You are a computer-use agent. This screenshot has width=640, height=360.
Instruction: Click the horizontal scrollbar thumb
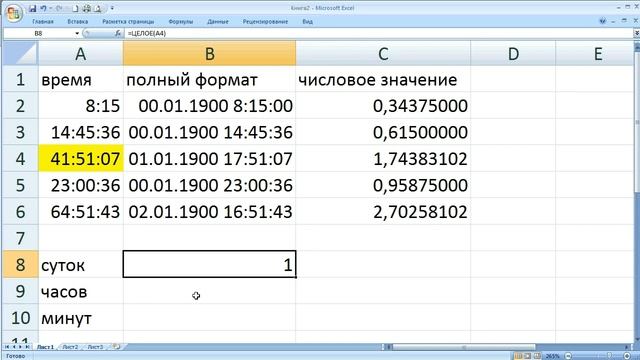click(463, 347)
